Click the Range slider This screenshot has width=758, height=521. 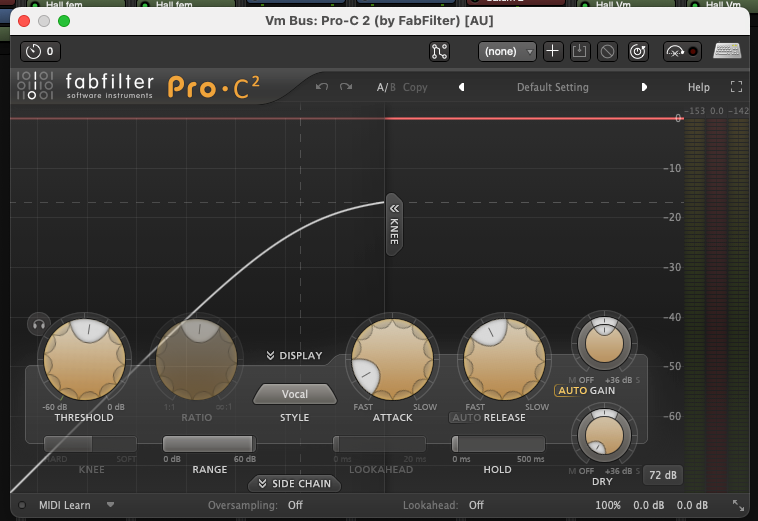[209, 444]
